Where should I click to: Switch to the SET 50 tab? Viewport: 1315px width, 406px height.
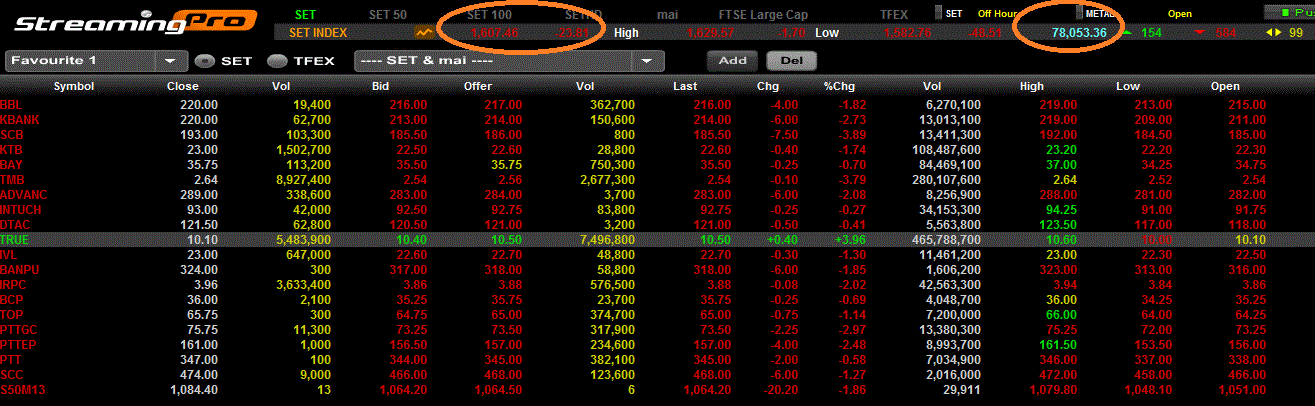(x=389, y=14)
